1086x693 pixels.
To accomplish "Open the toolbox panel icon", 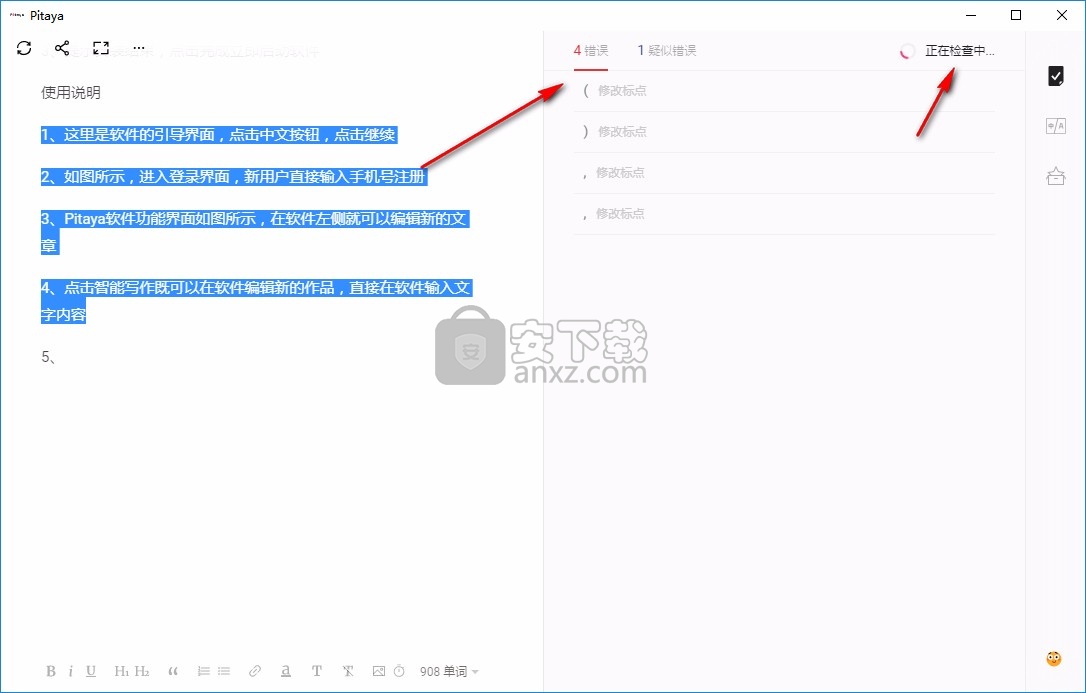I will coord(1056,176).
